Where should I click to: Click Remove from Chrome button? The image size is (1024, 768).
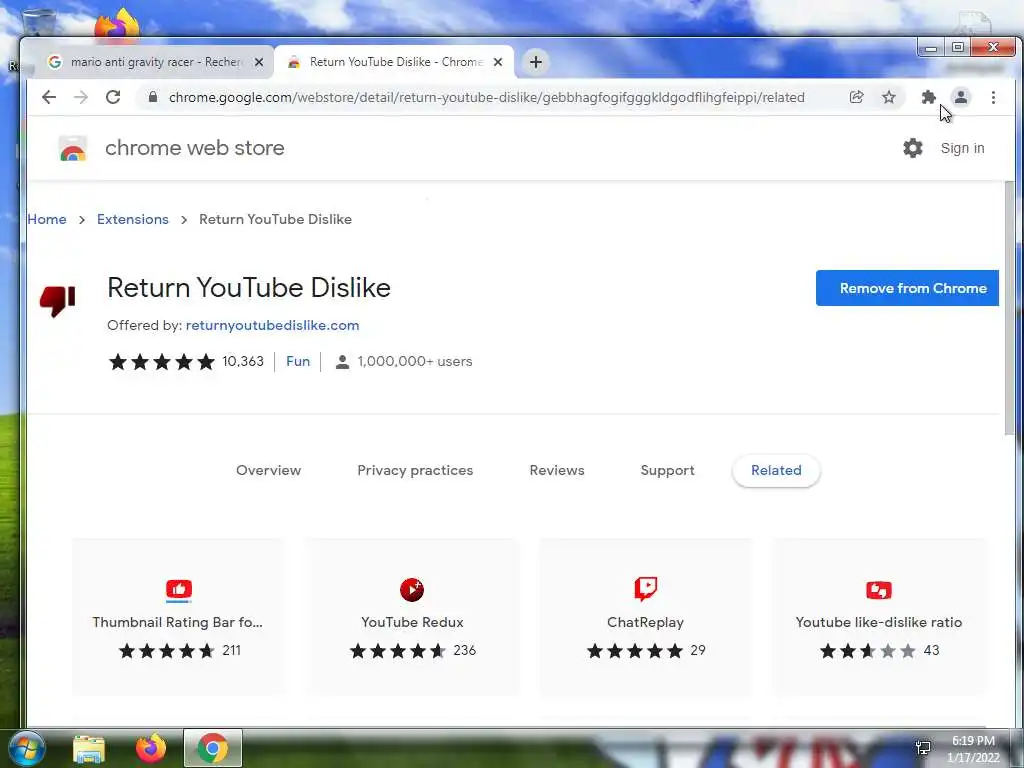[907, 288]
